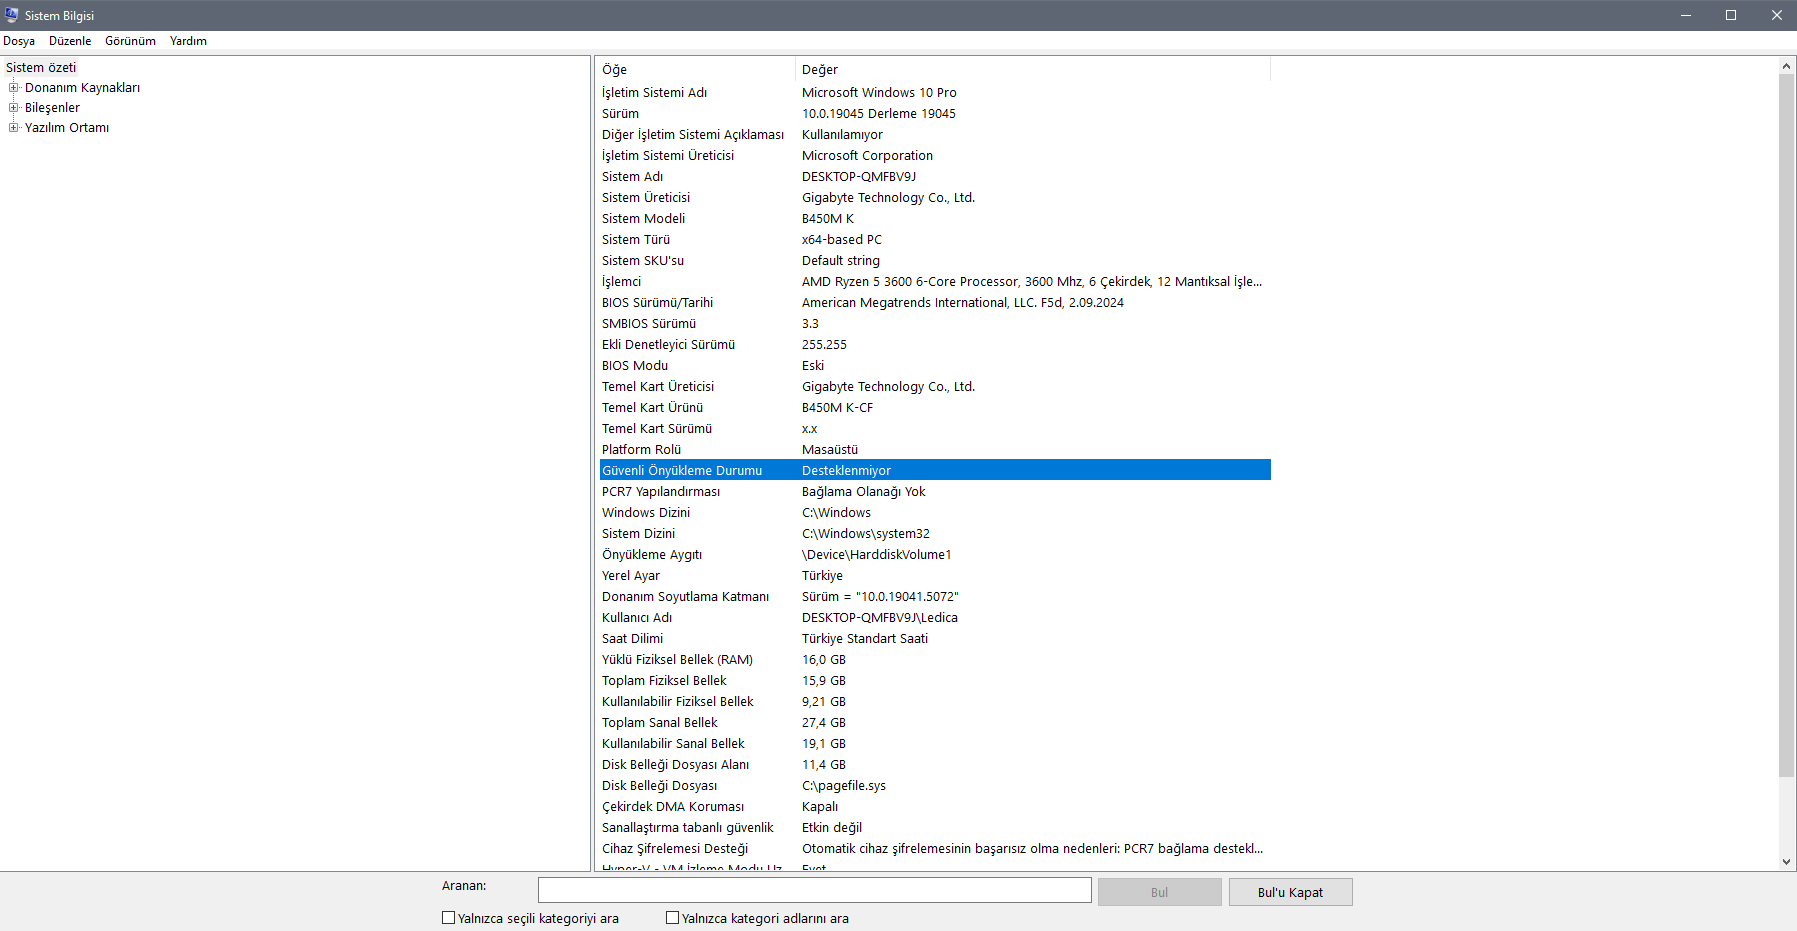Select the Platform Rolü row
Image resolution: width=1797 pixels, height=931 pixels.
tap(935, 450)
